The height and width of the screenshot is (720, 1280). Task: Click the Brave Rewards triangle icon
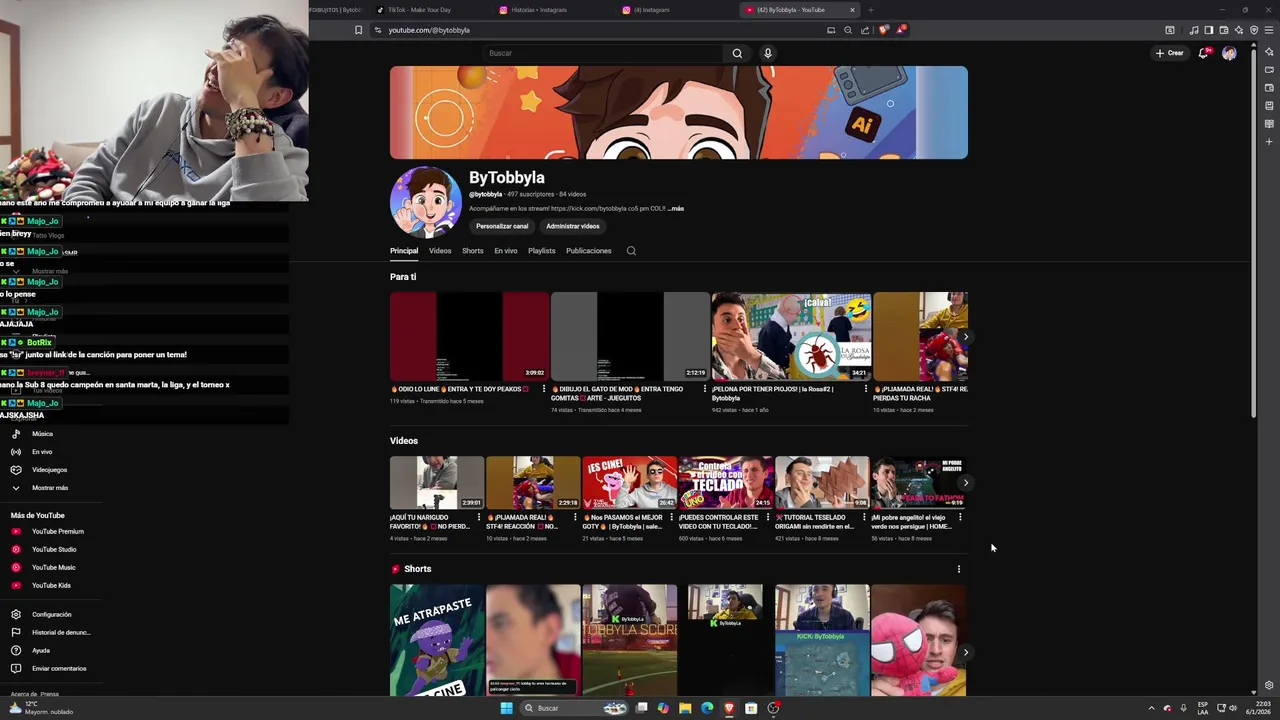tap(900, 30)
